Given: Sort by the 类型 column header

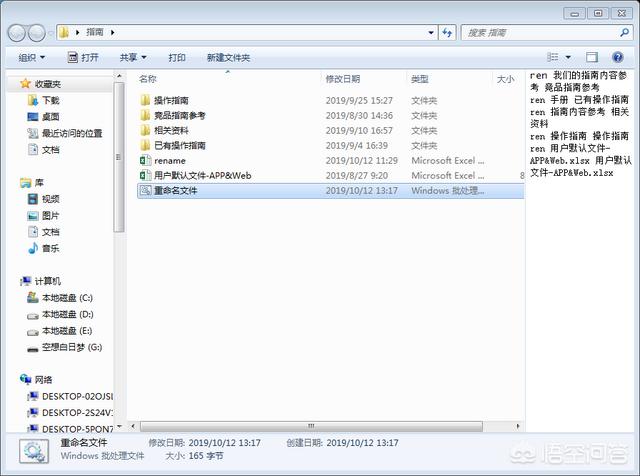Looking at the screenshot, I should point(420,79).
